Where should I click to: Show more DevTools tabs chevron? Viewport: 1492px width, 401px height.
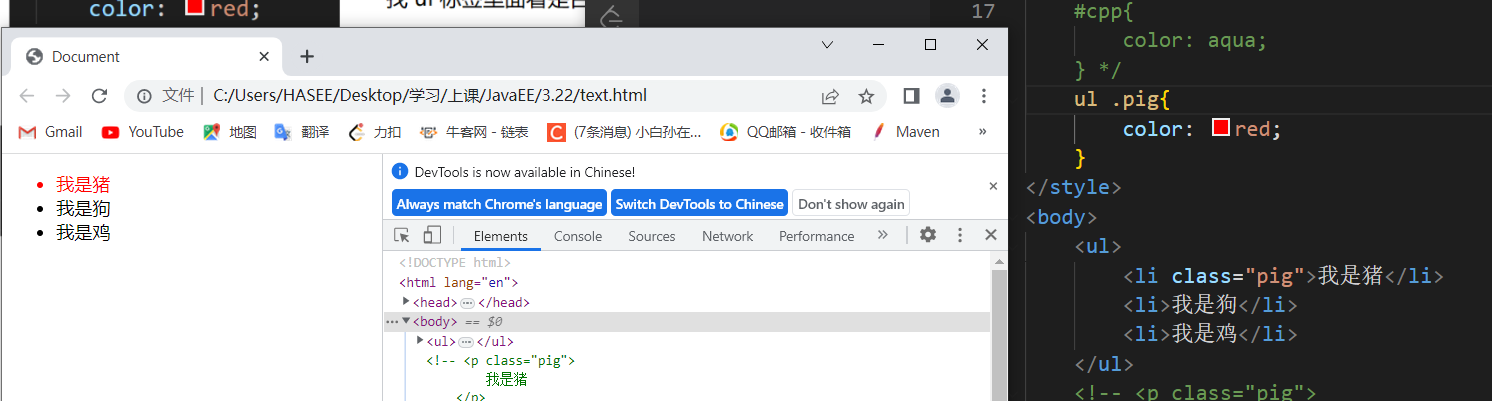(x=883, y=236)
